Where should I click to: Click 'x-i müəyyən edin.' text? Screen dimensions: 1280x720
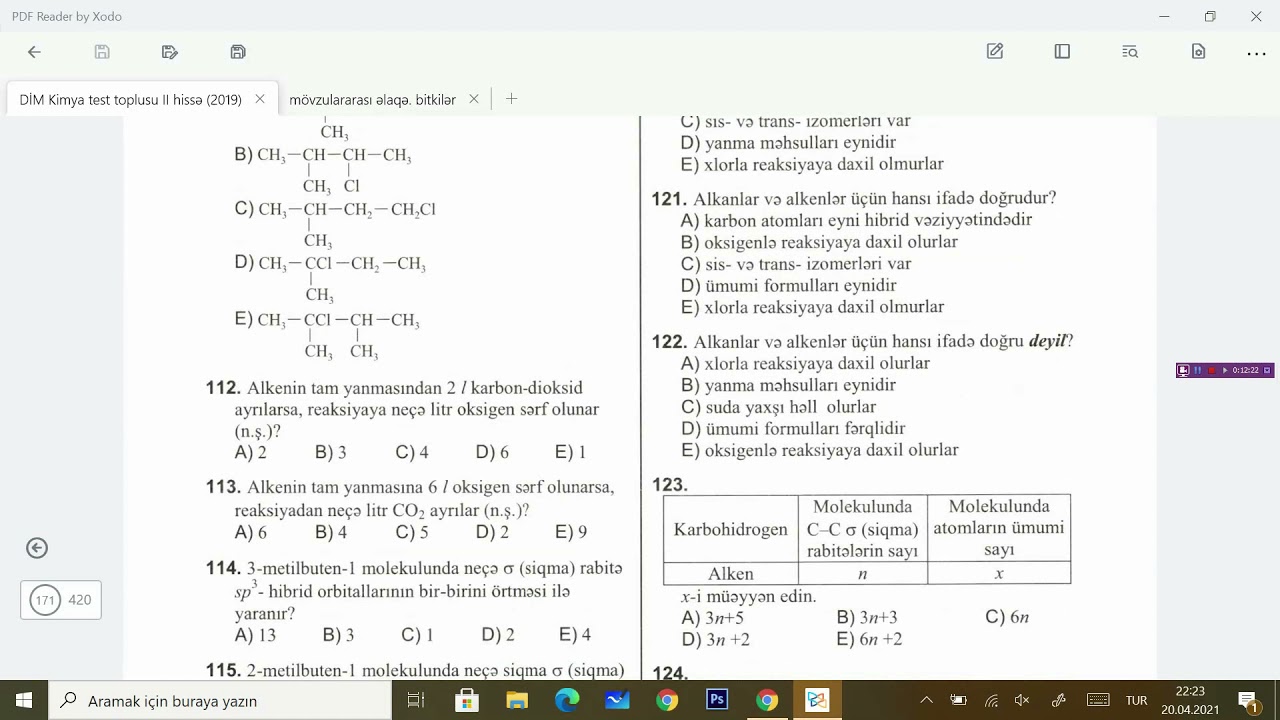coord(748,596)
